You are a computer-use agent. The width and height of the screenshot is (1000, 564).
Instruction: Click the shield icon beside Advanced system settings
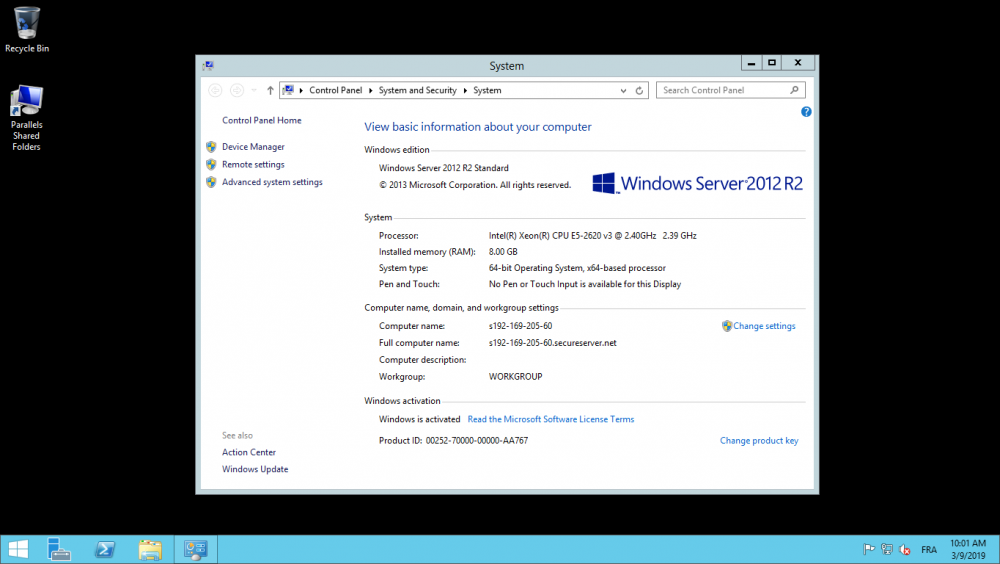pos(211,182)
